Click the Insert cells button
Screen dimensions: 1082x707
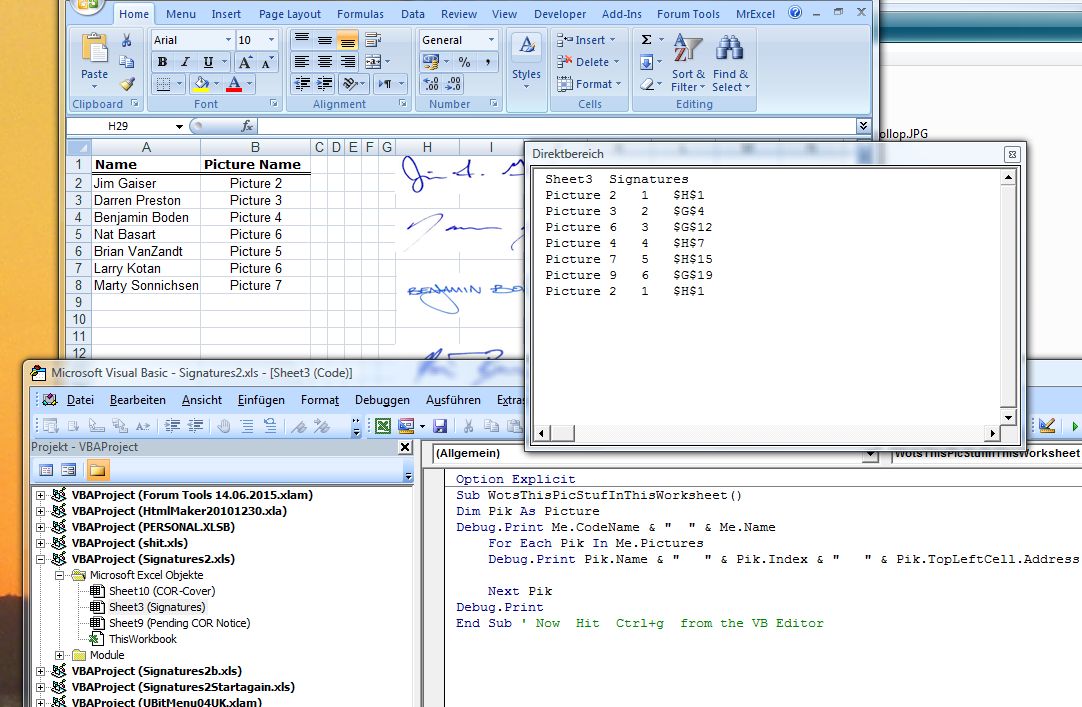(587, 40)
